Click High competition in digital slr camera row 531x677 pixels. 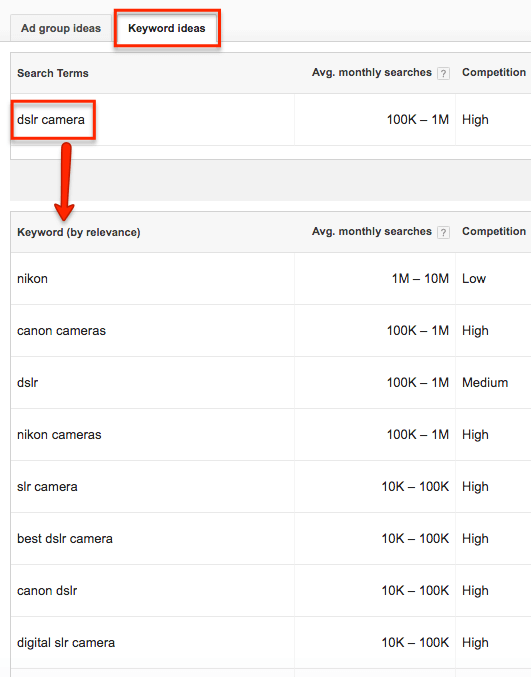475,643
